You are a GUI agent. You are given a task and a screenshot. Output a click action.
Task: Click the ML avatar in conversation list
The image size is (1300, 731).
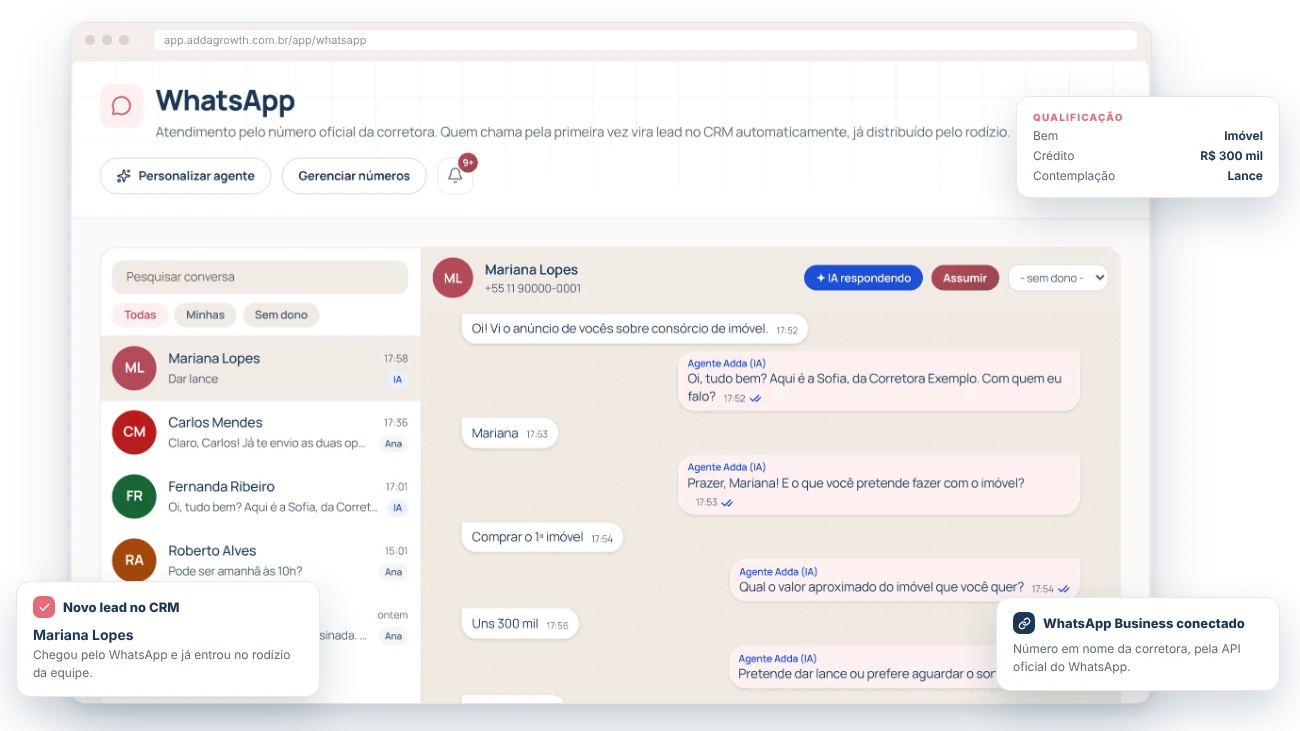[x=134, y=368]
